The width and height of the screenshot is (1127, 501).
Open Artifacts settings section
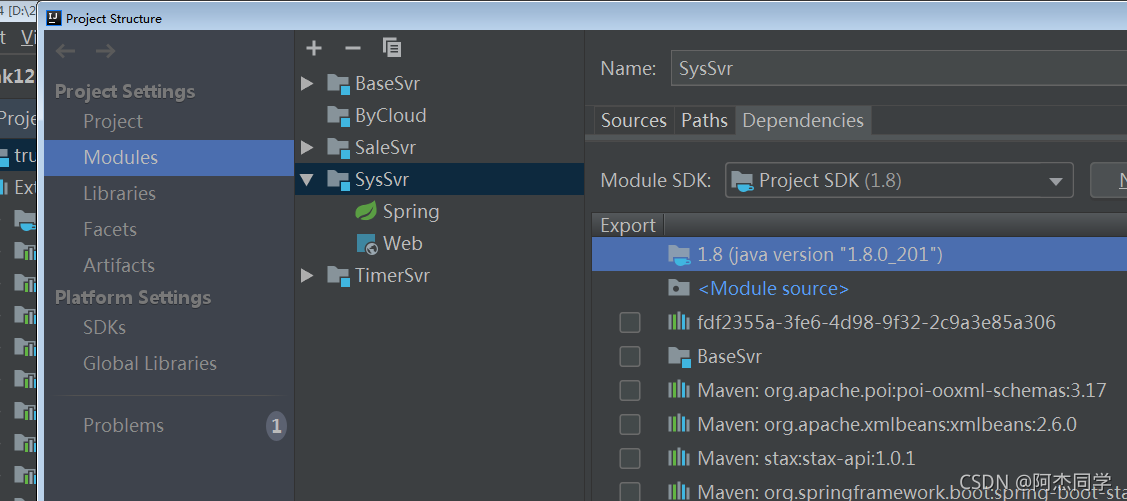[x=119, y=265]
